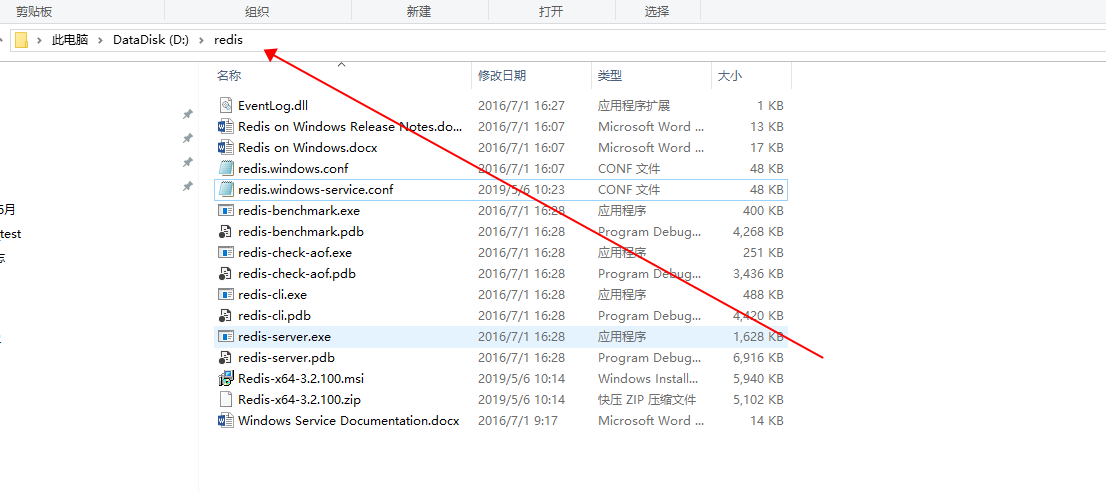The height and width of the screenshot is (493, 1106).
Task: Select the file name Redis on Windows.docx
Action: (x=308, y=148)
